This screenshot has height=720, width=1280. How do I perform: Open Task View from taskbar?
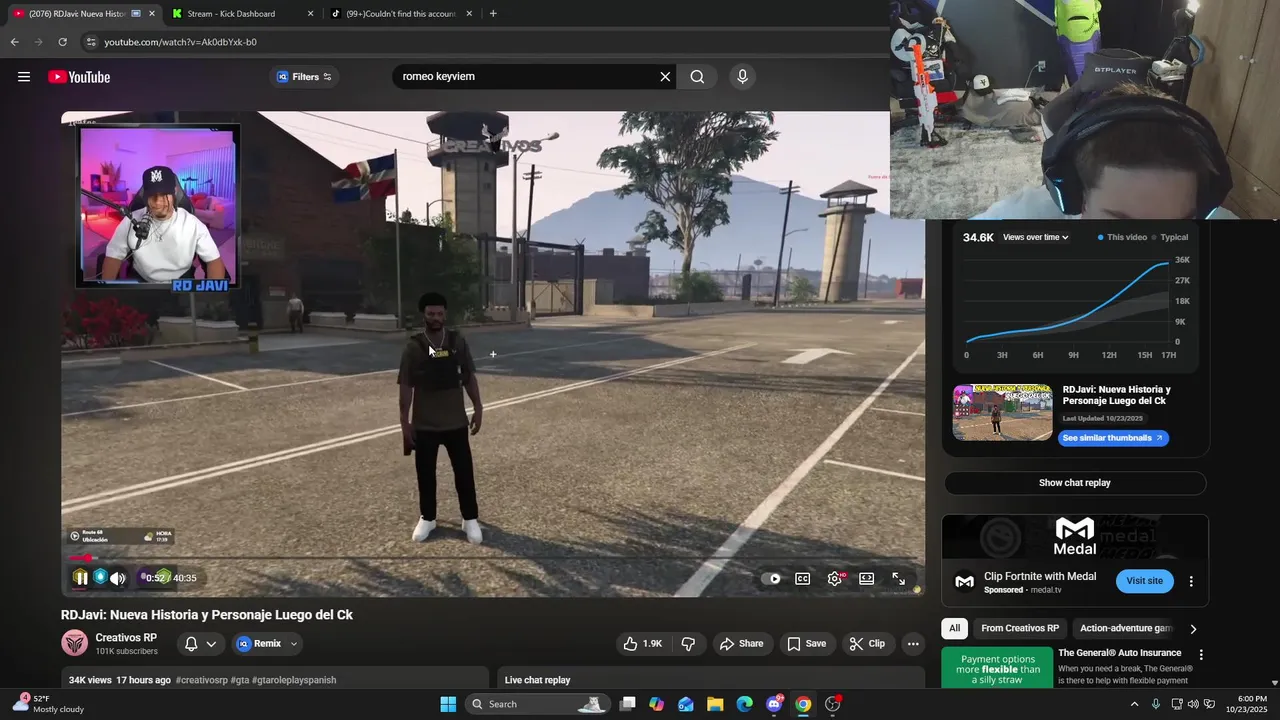627,704
